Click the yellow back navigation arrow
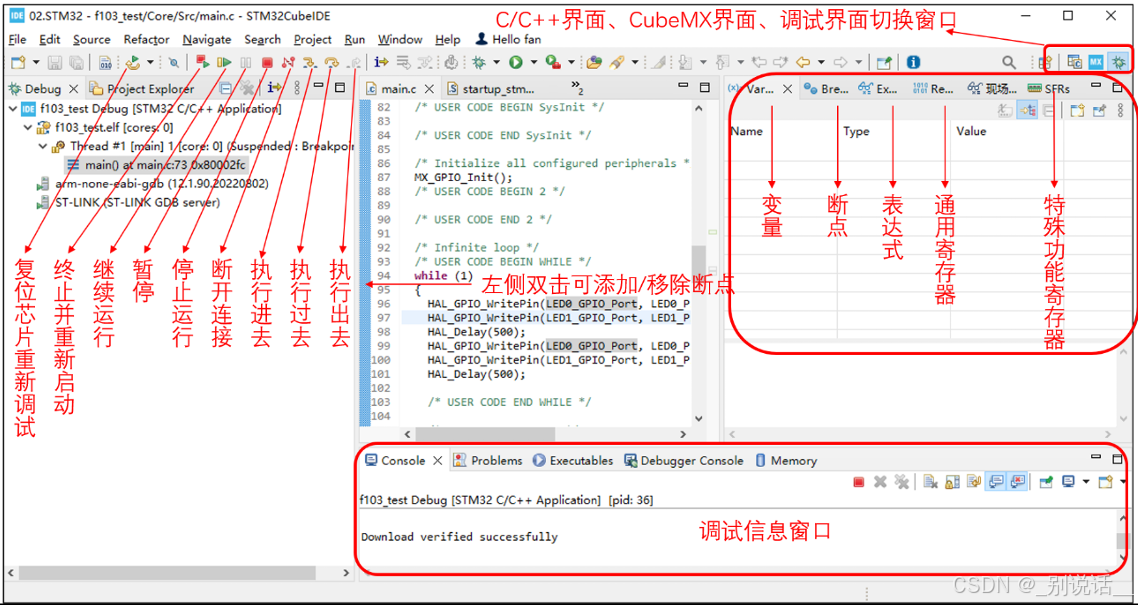This screenshot has width=1138, height=605. [803, 62]
